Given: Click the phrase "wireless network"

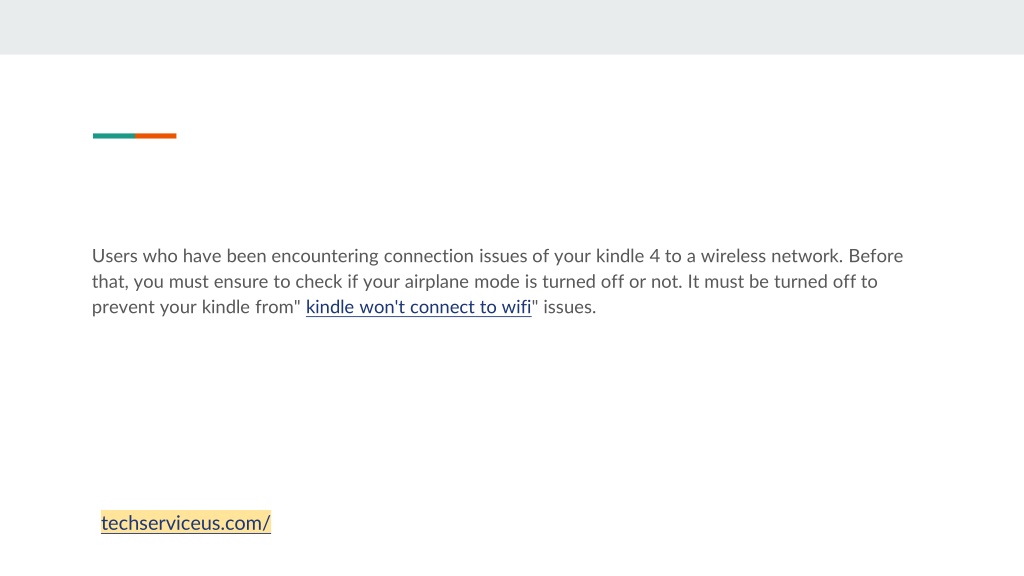Looking at the screenshot, I should click(771, 256).
